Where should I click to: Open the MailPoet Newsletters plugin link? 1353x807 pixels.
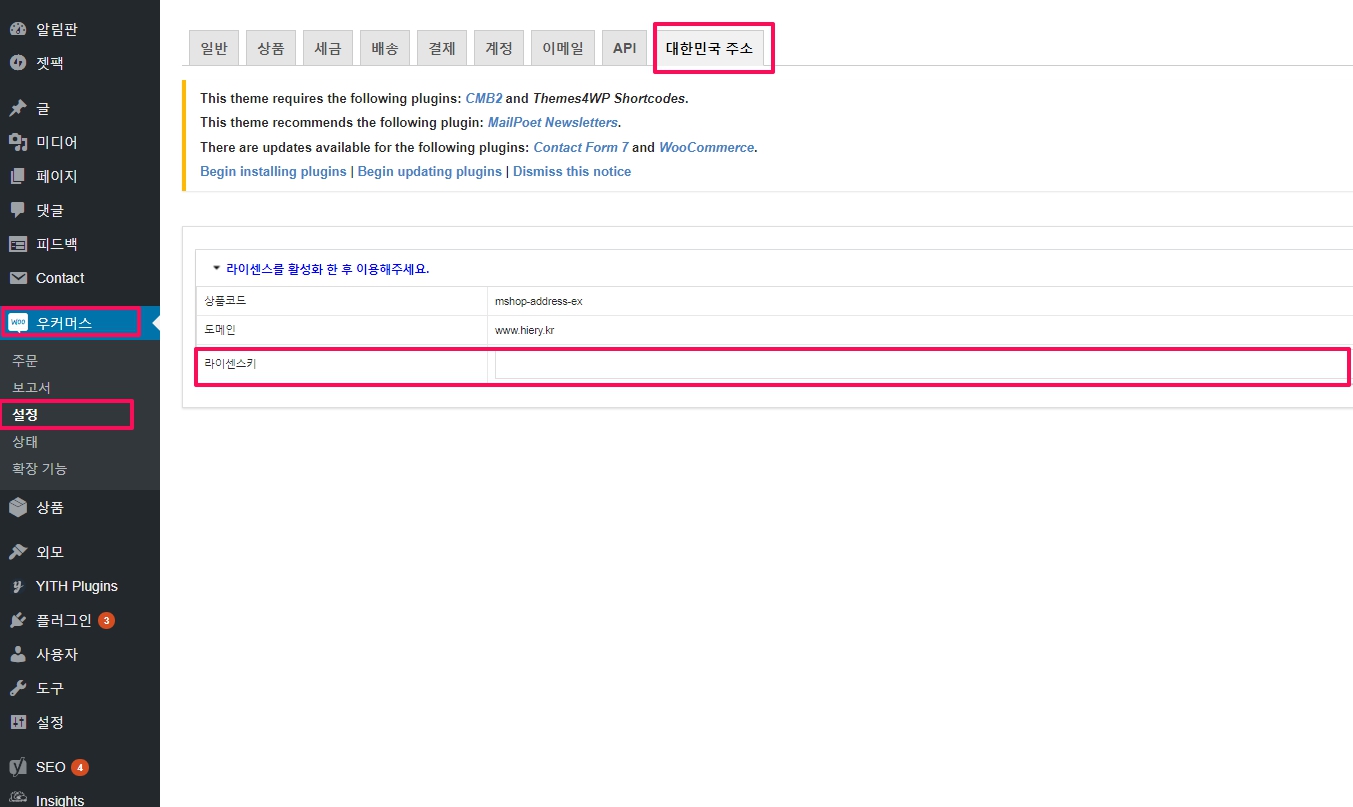(x=552, y=122)
